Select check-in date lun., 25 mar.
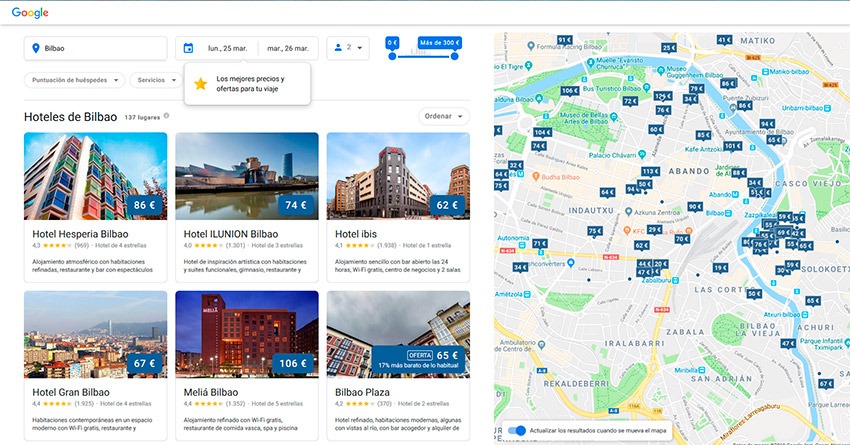Viewport: 850px width, 445px height. [227, 48]
